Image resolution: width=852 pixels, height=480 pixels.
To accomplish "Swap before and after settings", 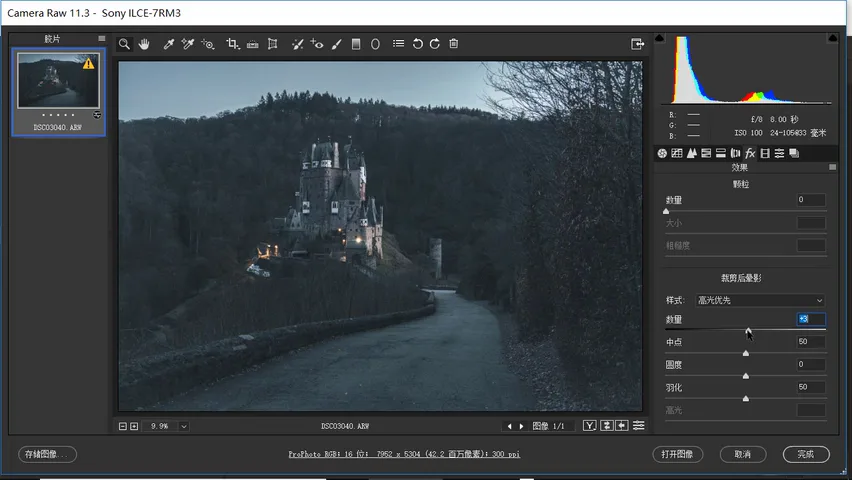I will tap(606, 426).
